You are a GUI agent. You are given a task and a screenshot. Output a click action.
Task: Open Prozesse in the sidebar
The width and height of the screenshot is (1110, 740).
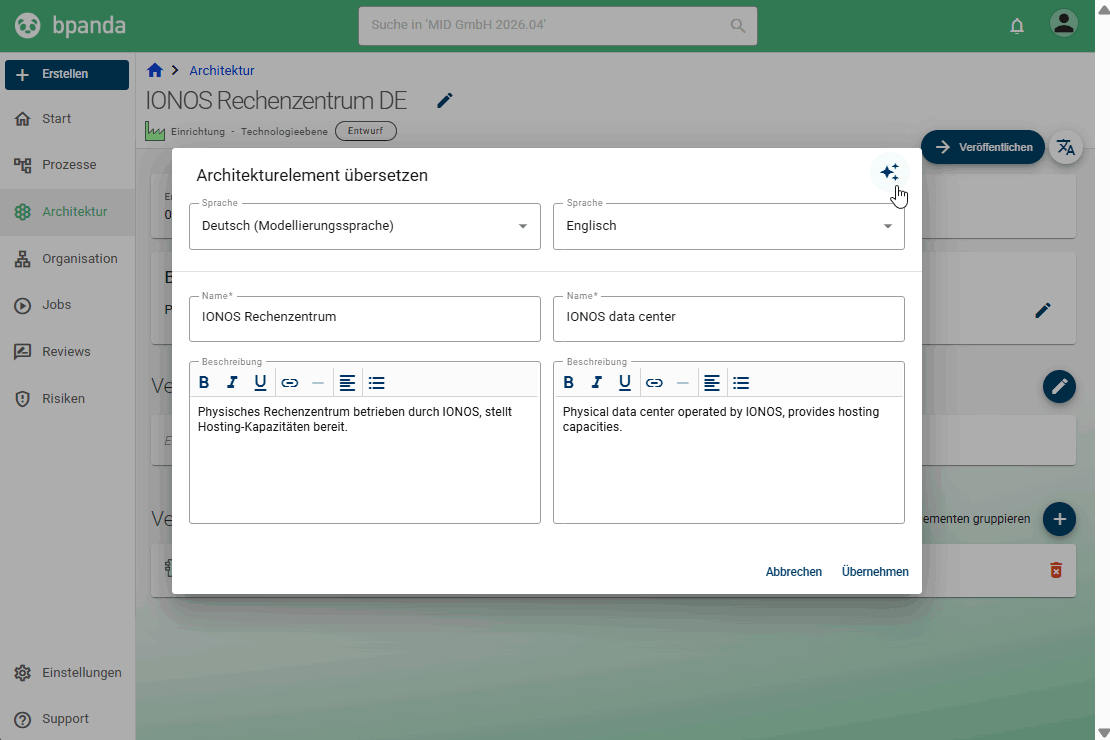[67, 165]
